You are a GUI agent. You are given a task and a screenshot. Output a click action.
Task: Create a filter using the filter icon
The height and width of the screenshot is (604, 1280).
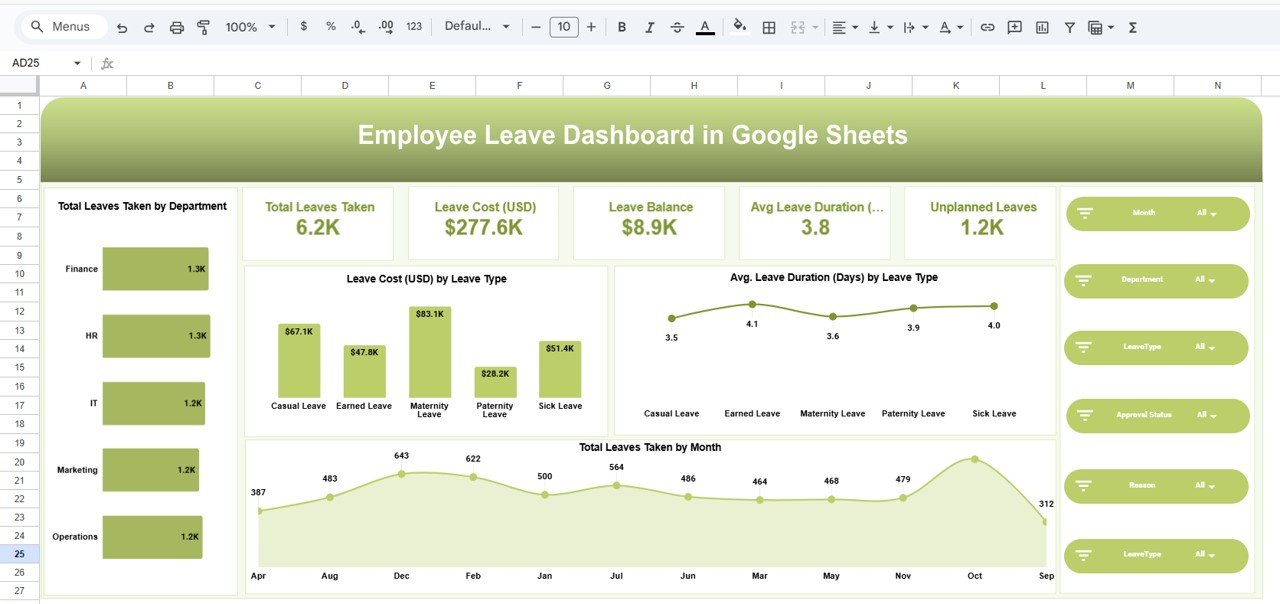point(1069,27)
